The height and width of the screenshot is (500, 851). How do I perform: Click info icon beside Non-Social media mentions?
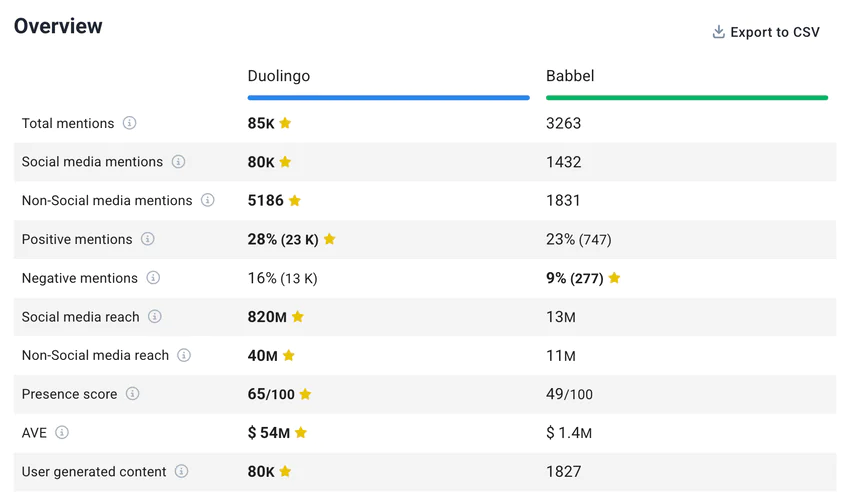coord(207,200)
